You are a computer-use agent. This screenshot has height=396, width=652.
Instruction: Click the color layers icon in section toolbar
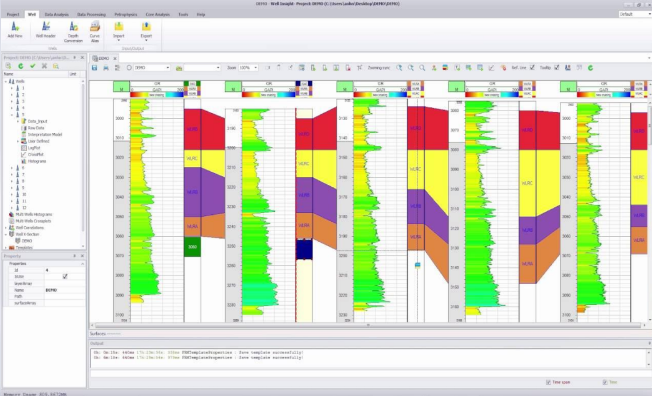click(x=445, y=67)
